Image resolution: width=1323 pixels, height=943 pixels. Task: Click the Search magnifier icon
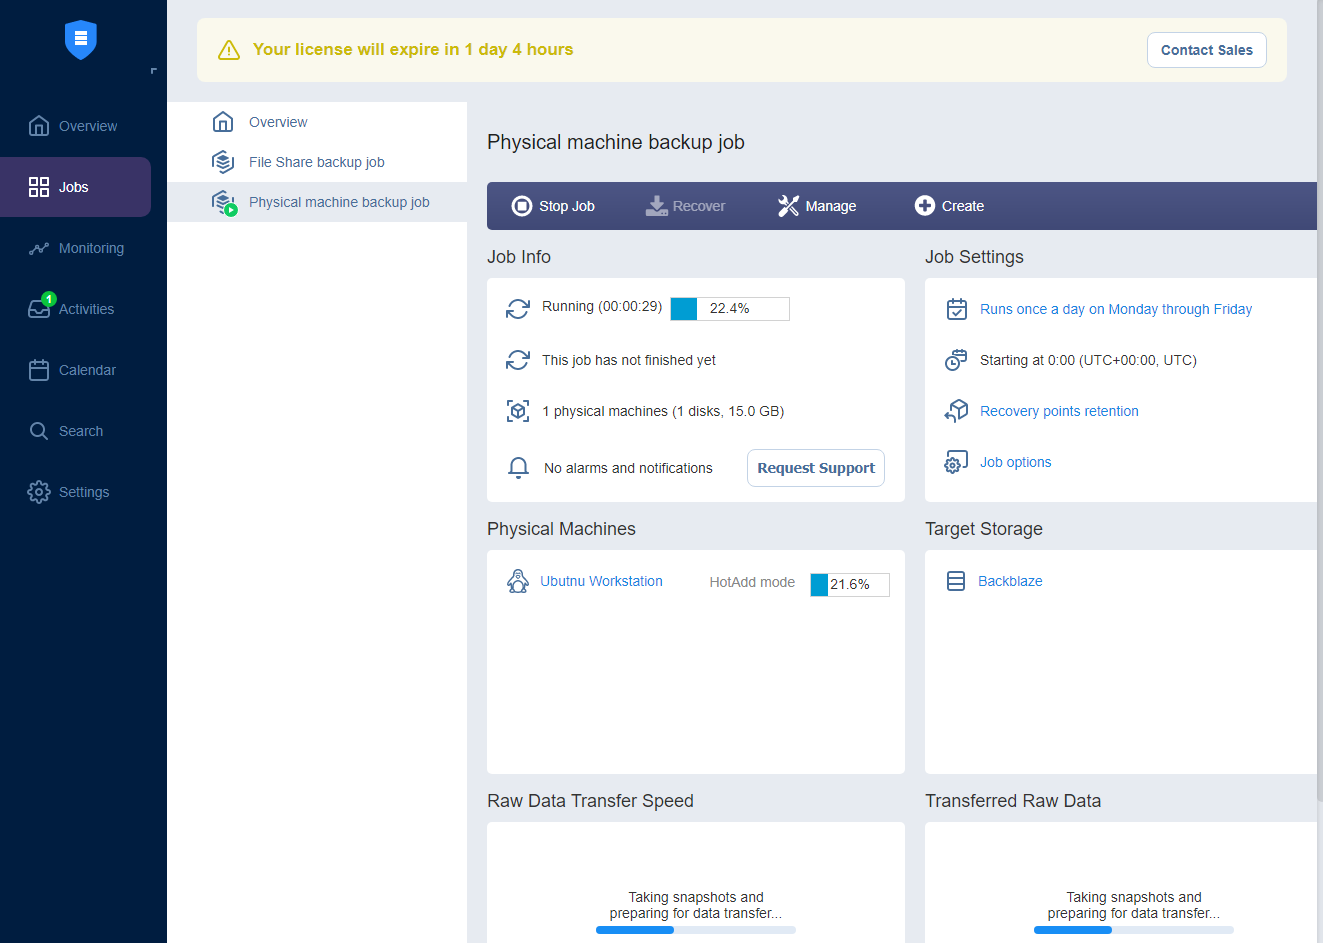tap(39, 431)
